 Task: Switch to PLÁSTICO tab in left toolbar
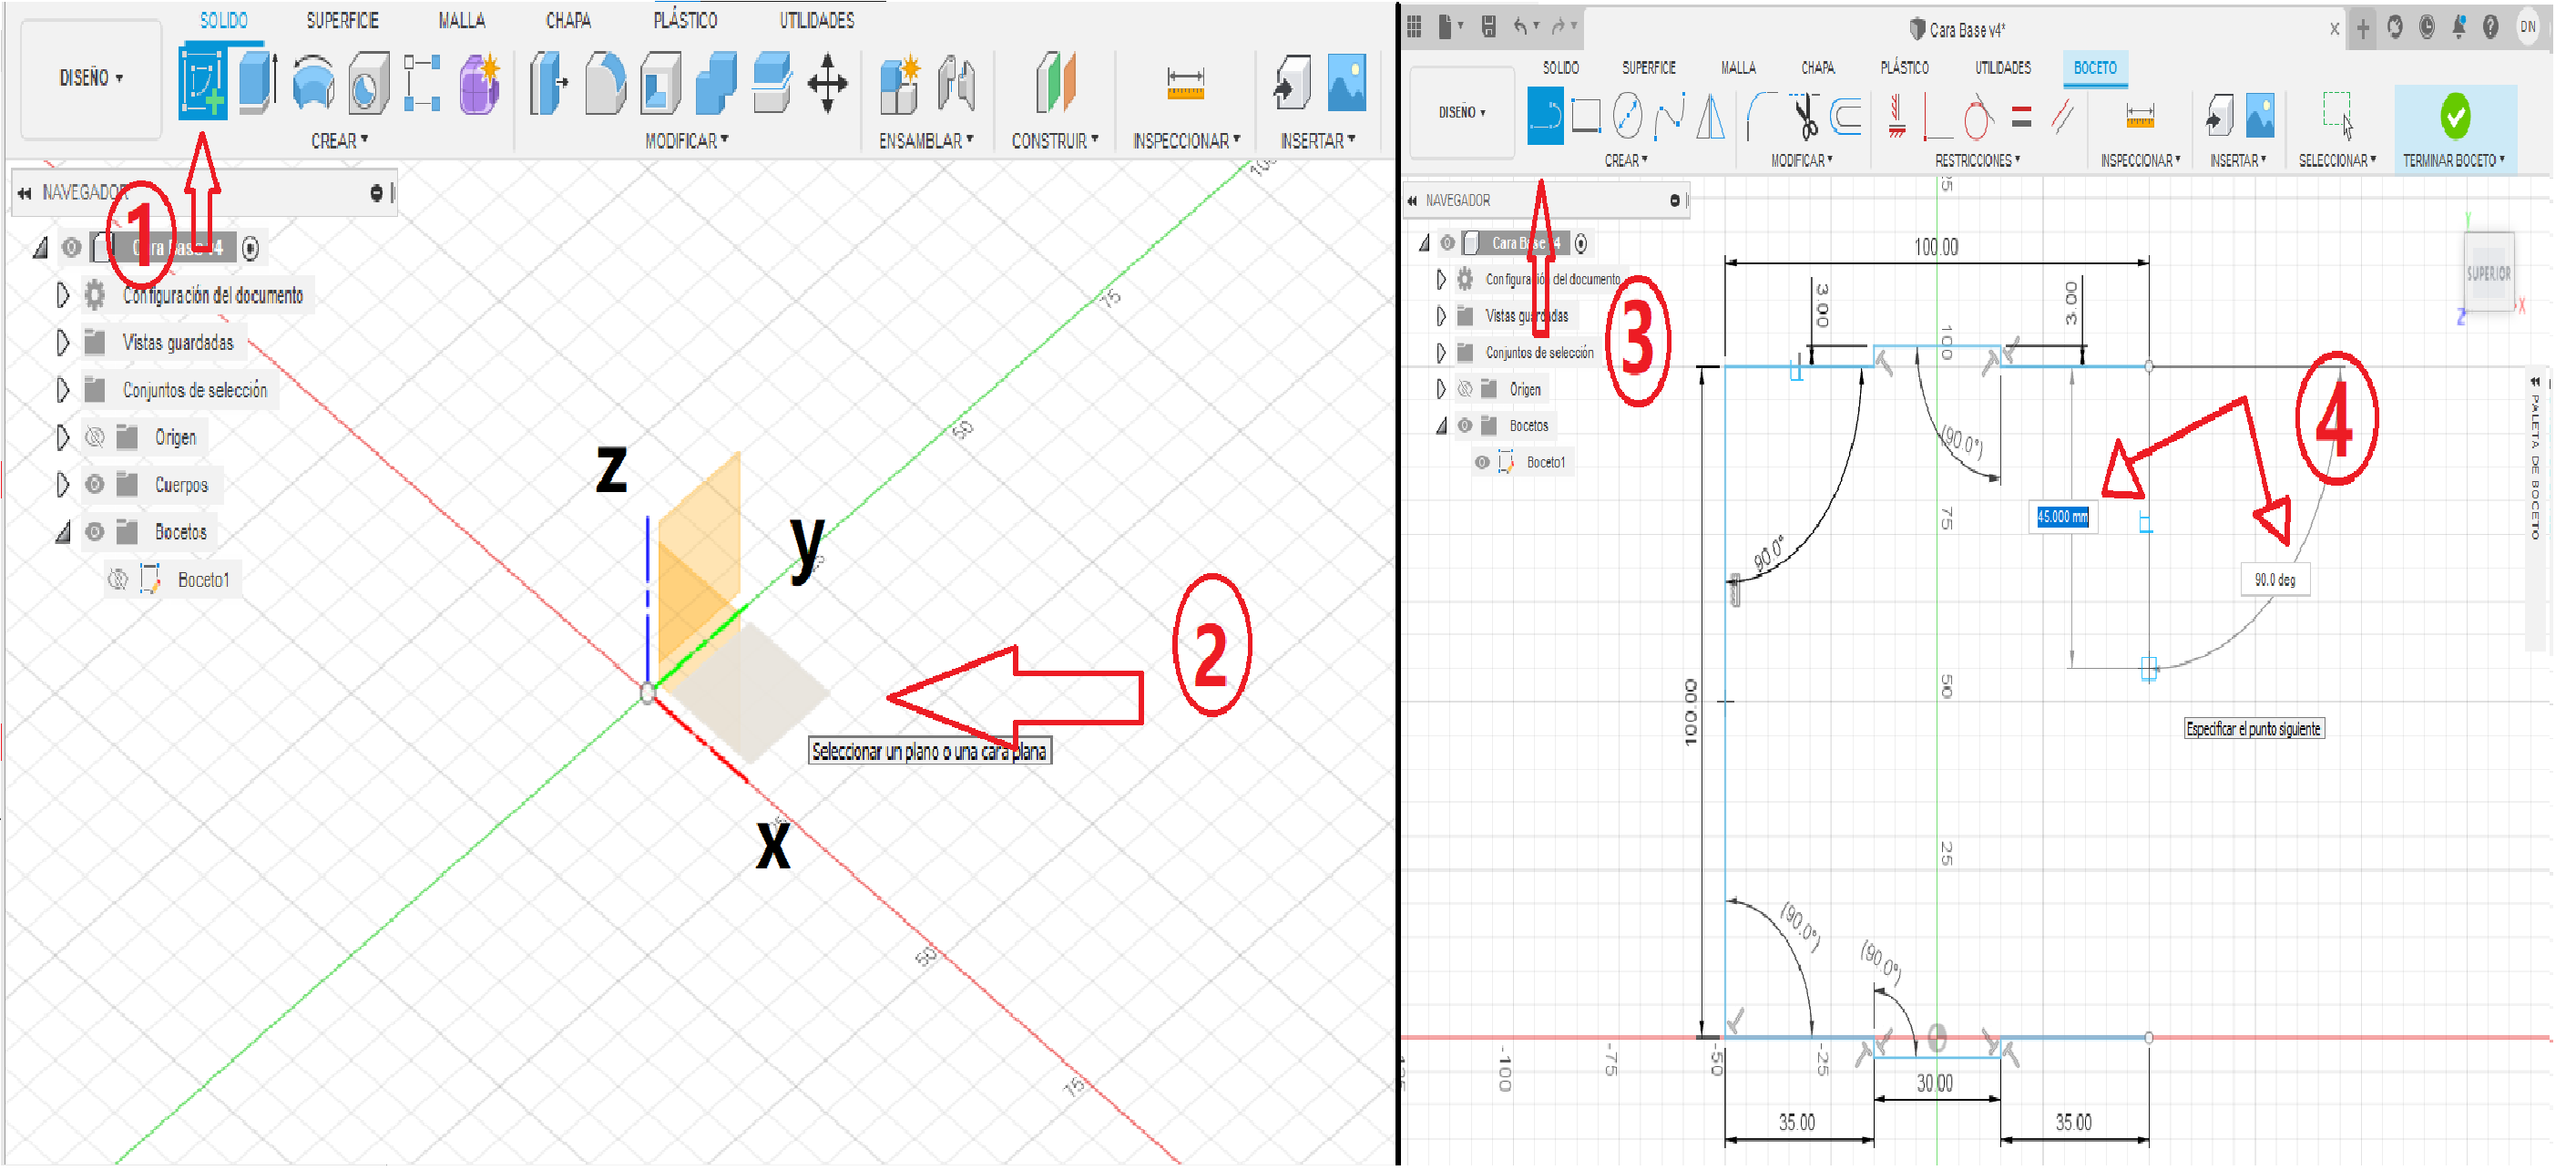point(686,20)
